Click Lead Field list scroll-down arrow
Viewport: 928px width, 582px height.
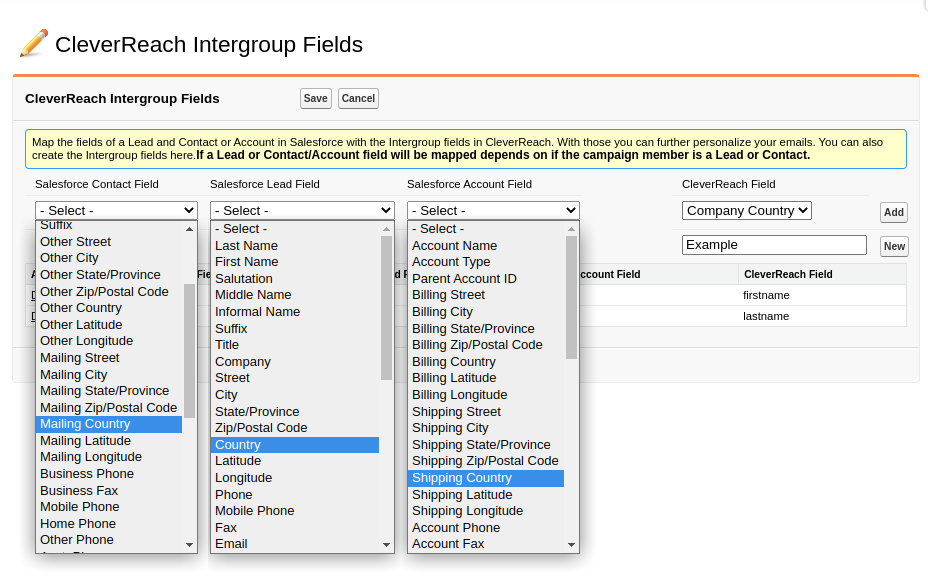coord(386,545)
